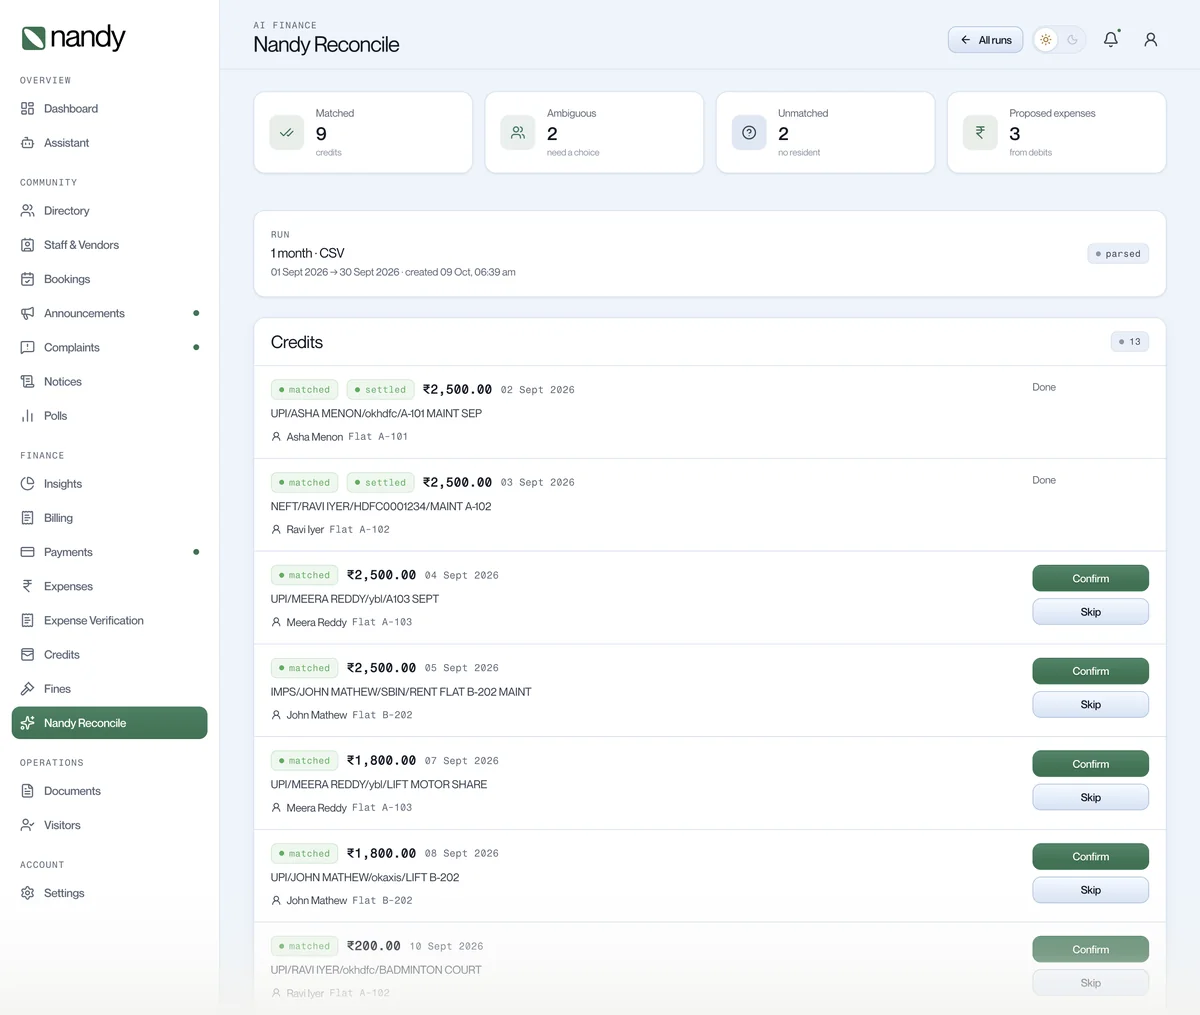Click Ravi Iyer Flat A-102 resident

coord(330,530)
